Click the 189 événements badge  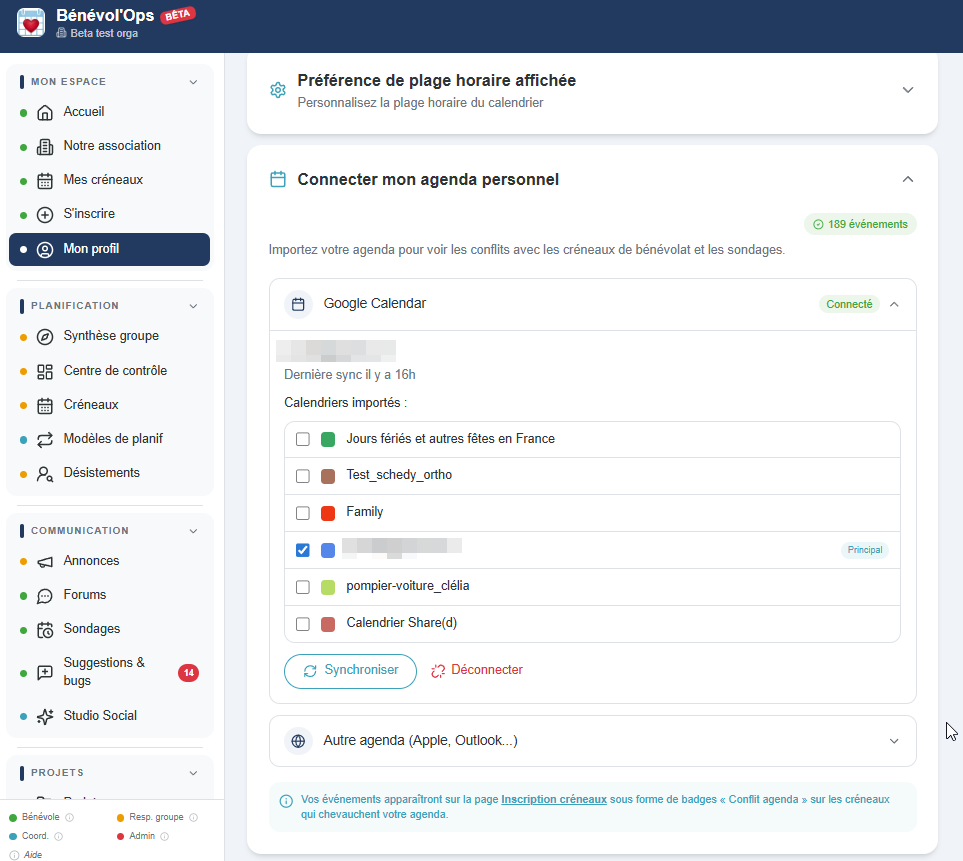860,224
